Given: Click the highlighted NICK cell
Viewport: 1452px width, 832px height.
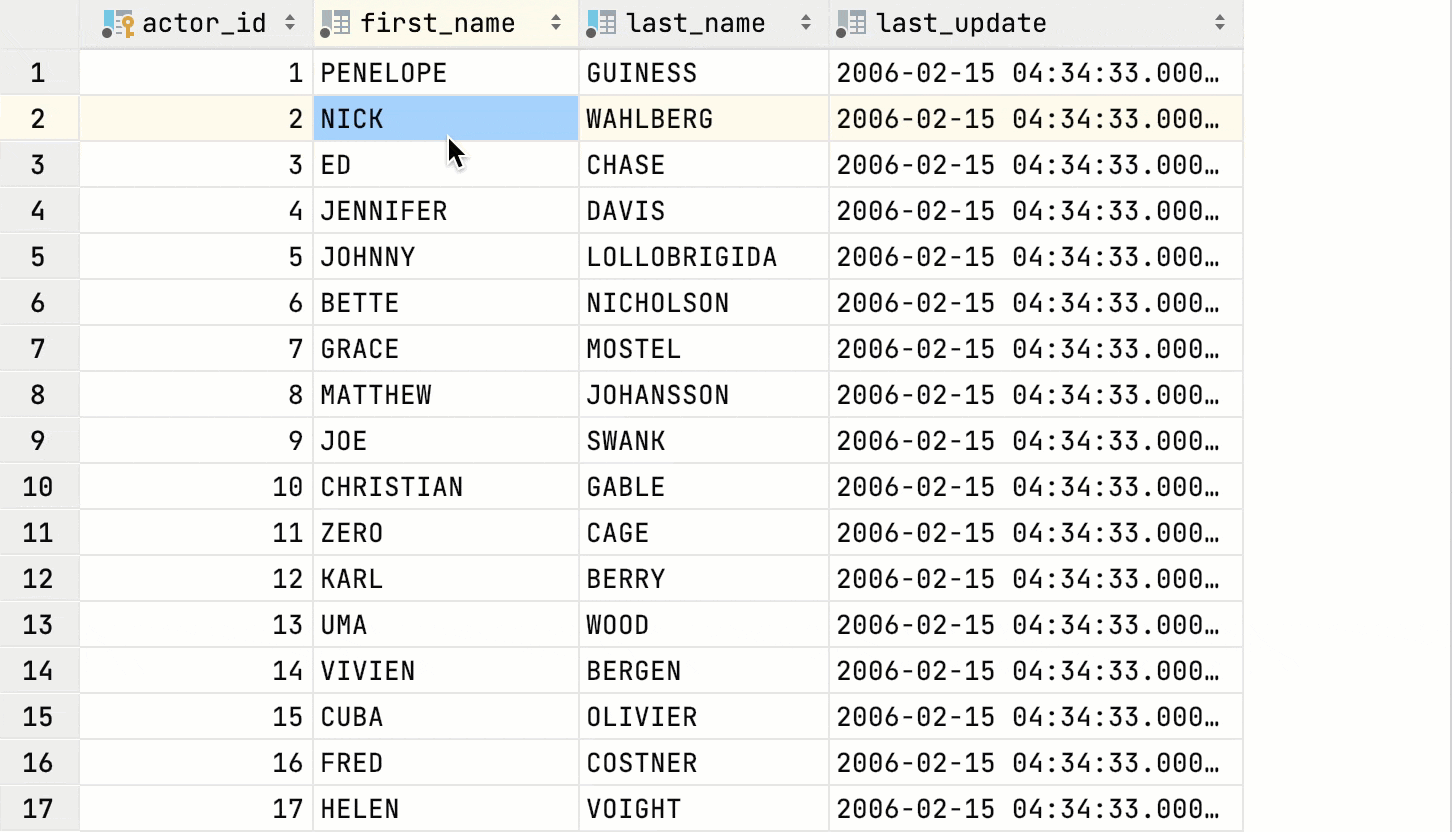Looking at the screenshot, I should point(352,120).
